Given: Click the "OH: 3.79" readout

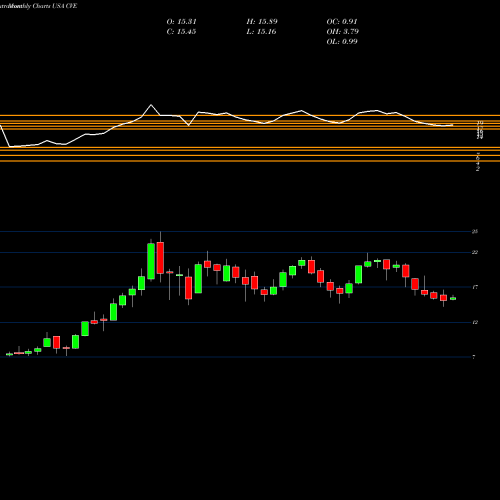Looking at the screenshot, I should point(343,32).
